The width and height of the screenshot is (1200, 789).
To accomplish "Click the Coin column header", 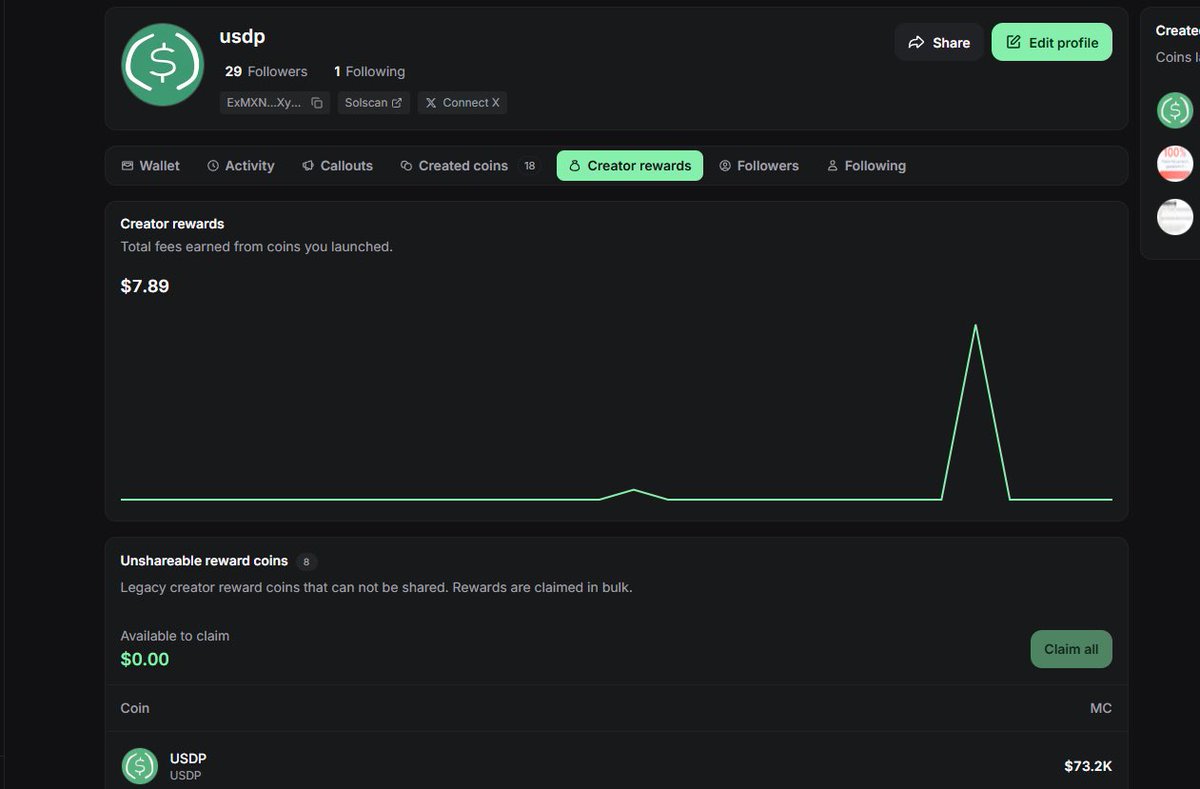I will [x=135, y=708].
